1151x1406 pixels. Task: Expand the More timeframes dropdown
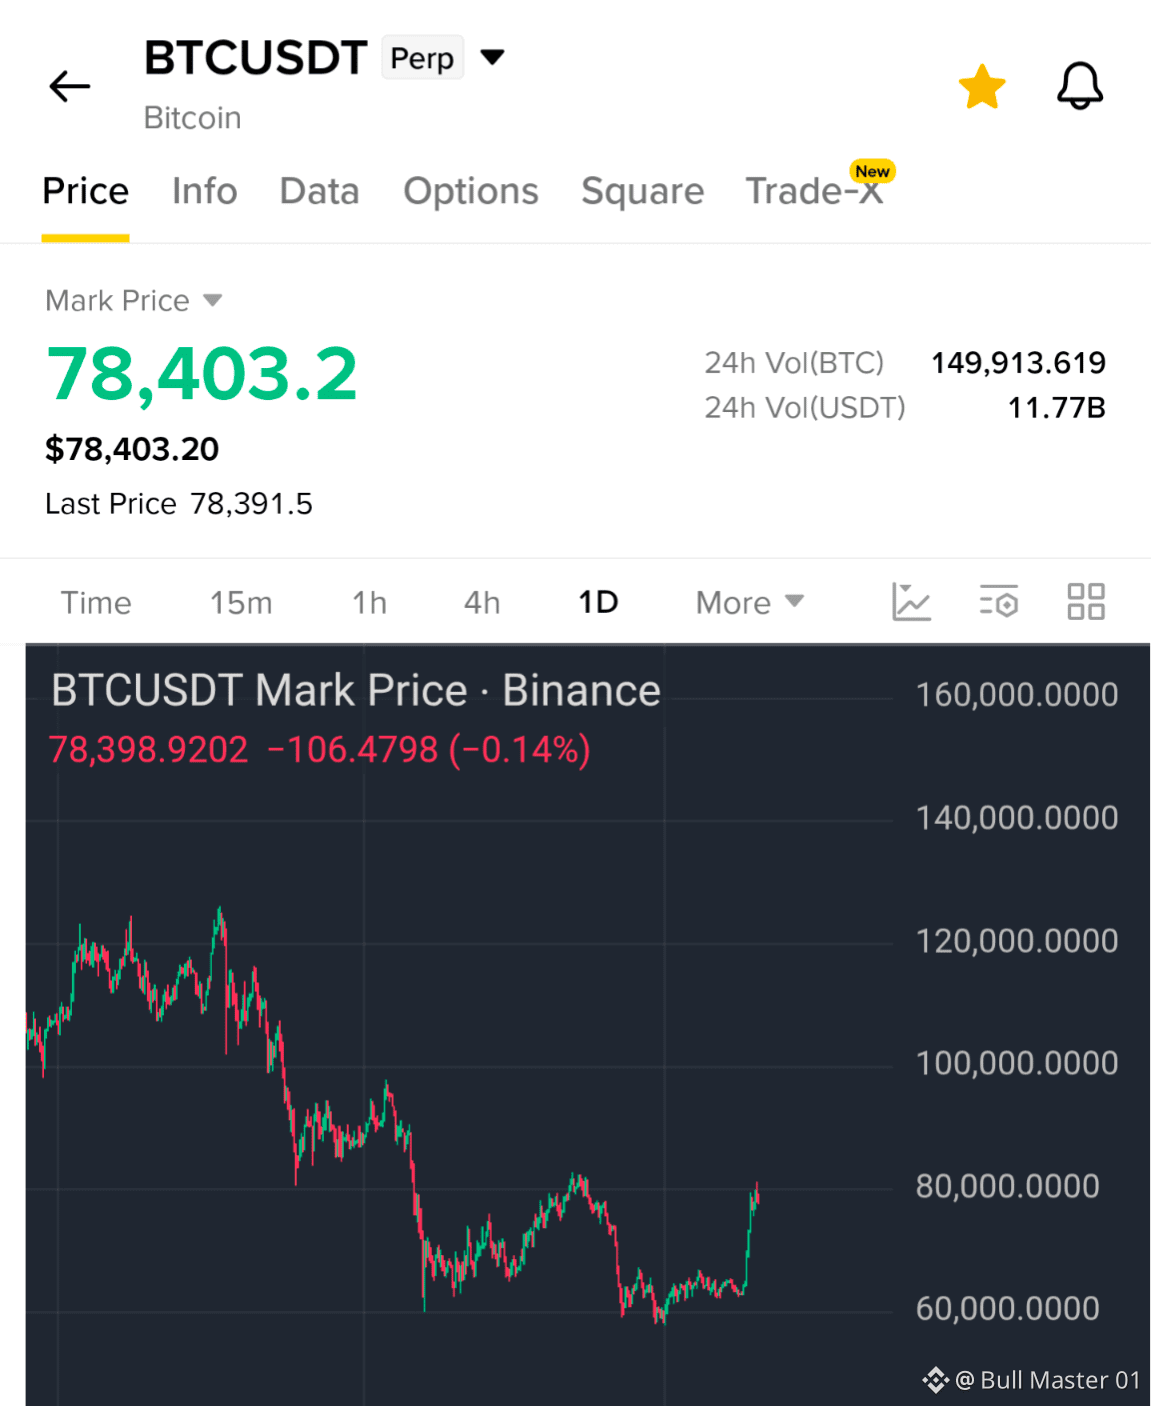coord(750,602)
